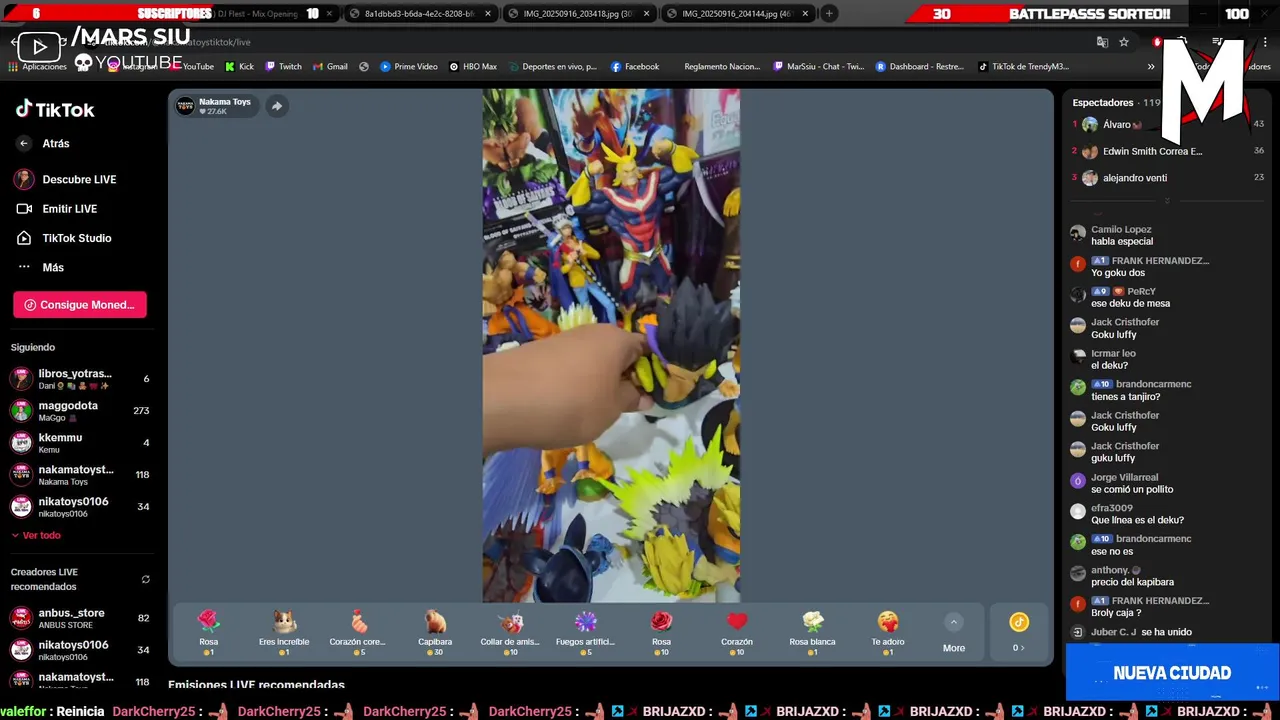Open anbus._store recommended creator
This screenshot has width=1280, height=720.
[80, 619]
